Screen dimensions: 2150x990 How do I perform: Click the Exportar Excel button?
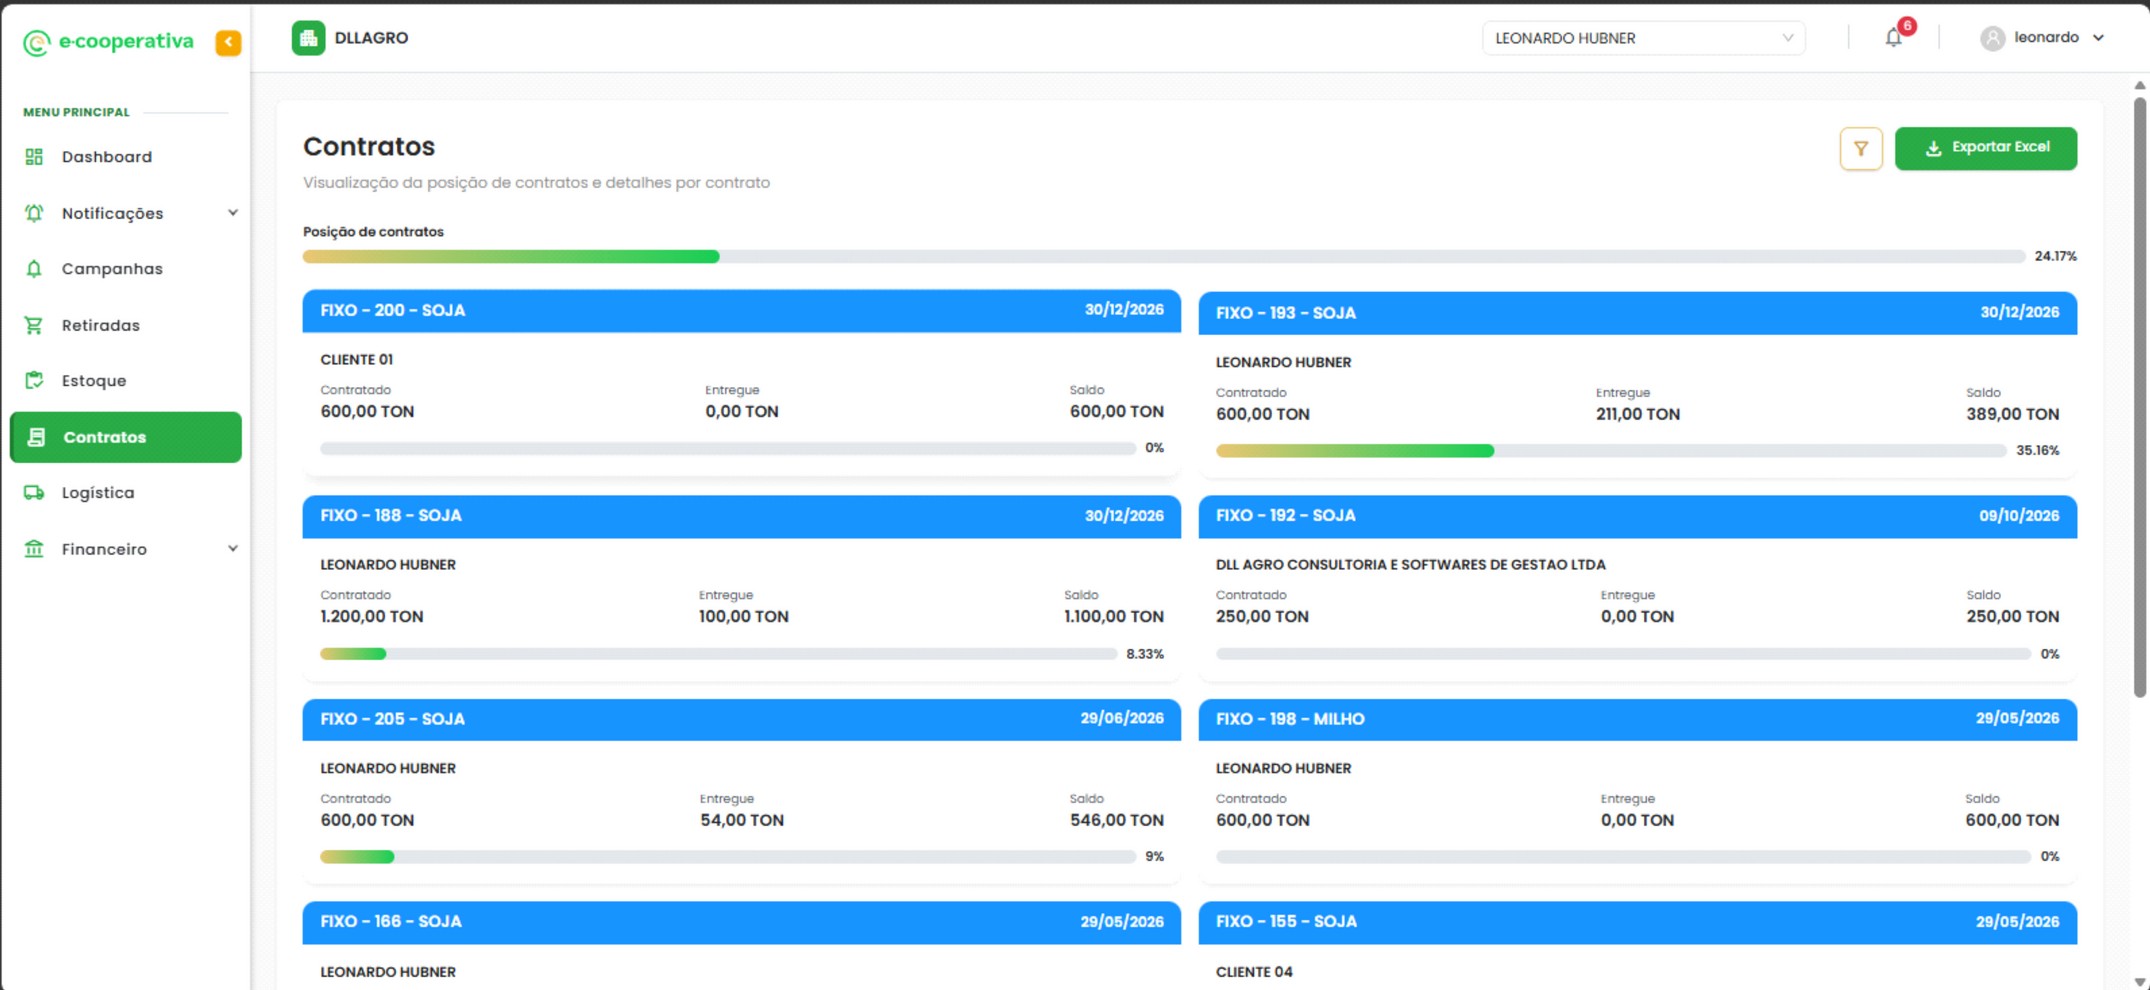click(1985, 148)
